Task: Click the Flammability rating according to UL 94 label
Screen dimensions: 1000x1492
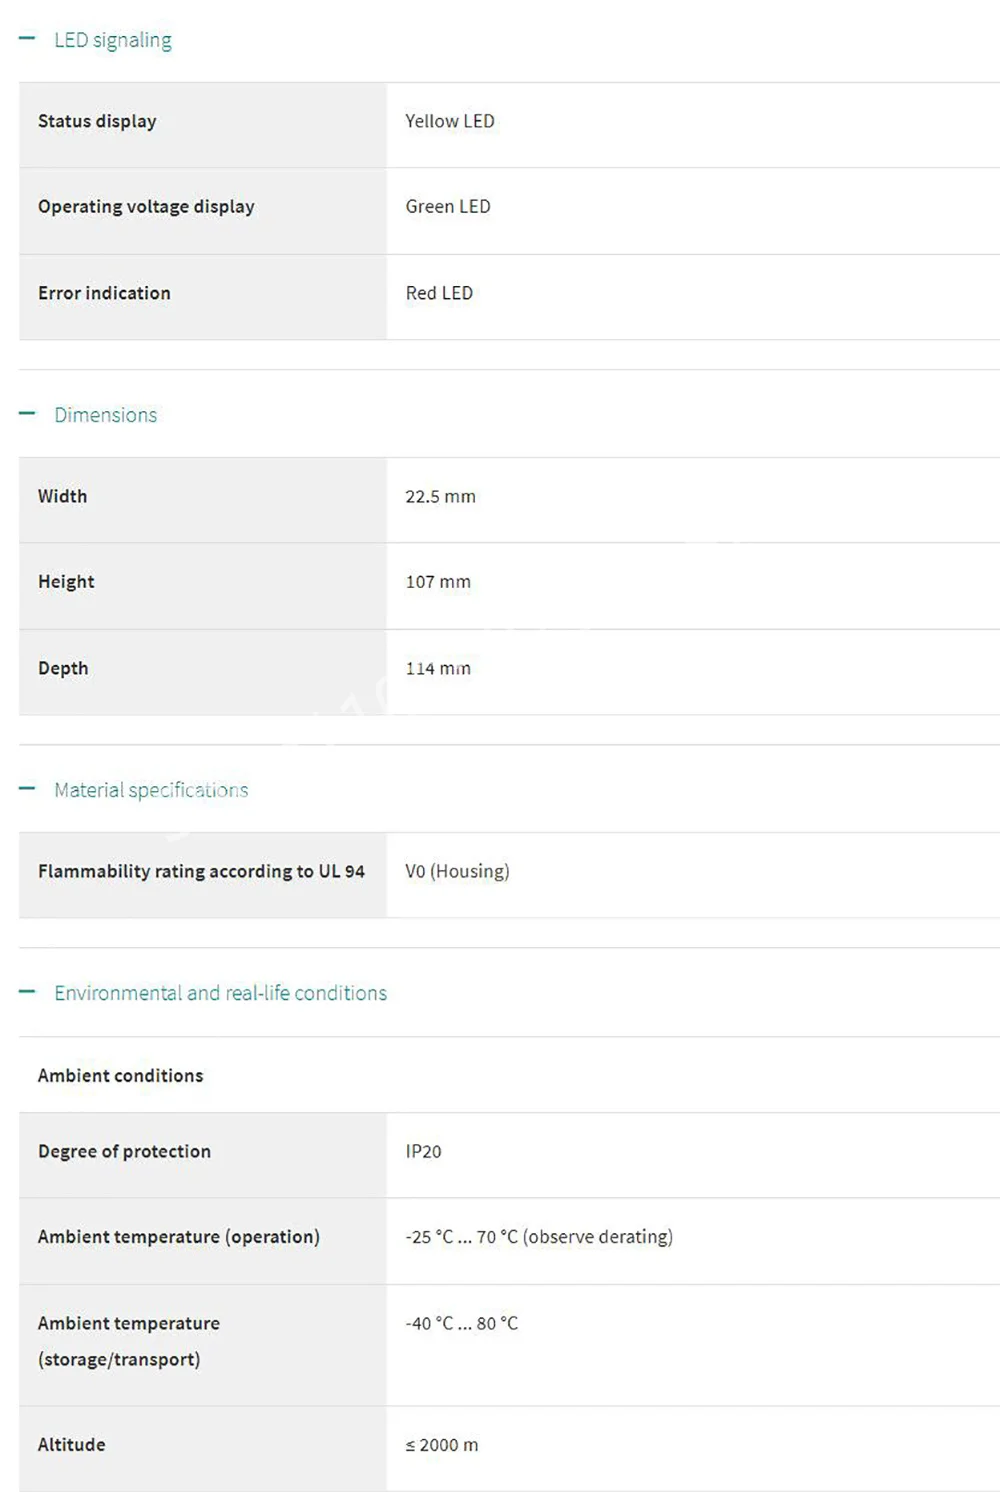Action: 201,871
